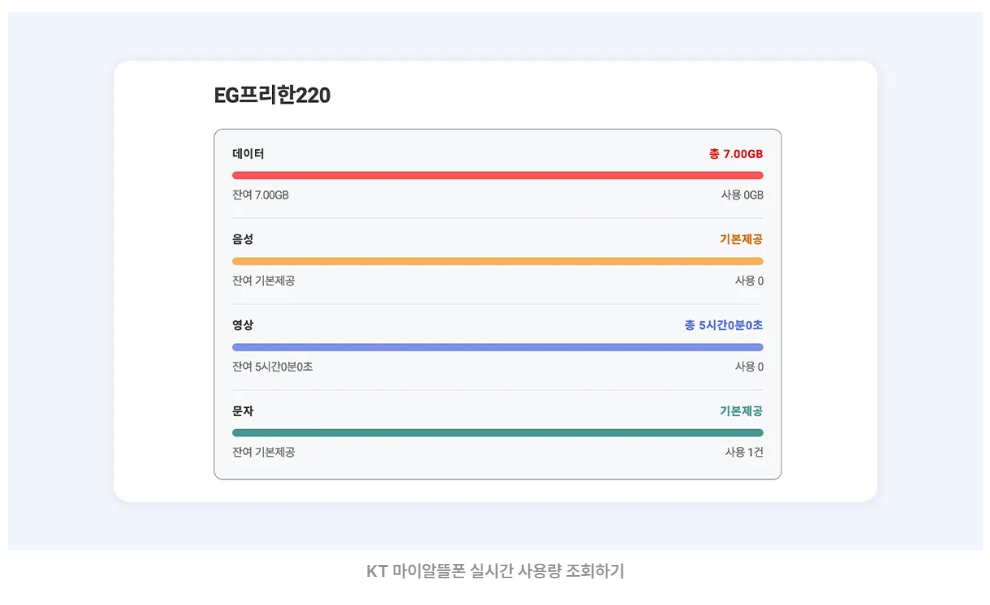Screen dimensions: 990x605
Task: Click the red 총 7.00GB total link
Action: [x=737, y=155]
